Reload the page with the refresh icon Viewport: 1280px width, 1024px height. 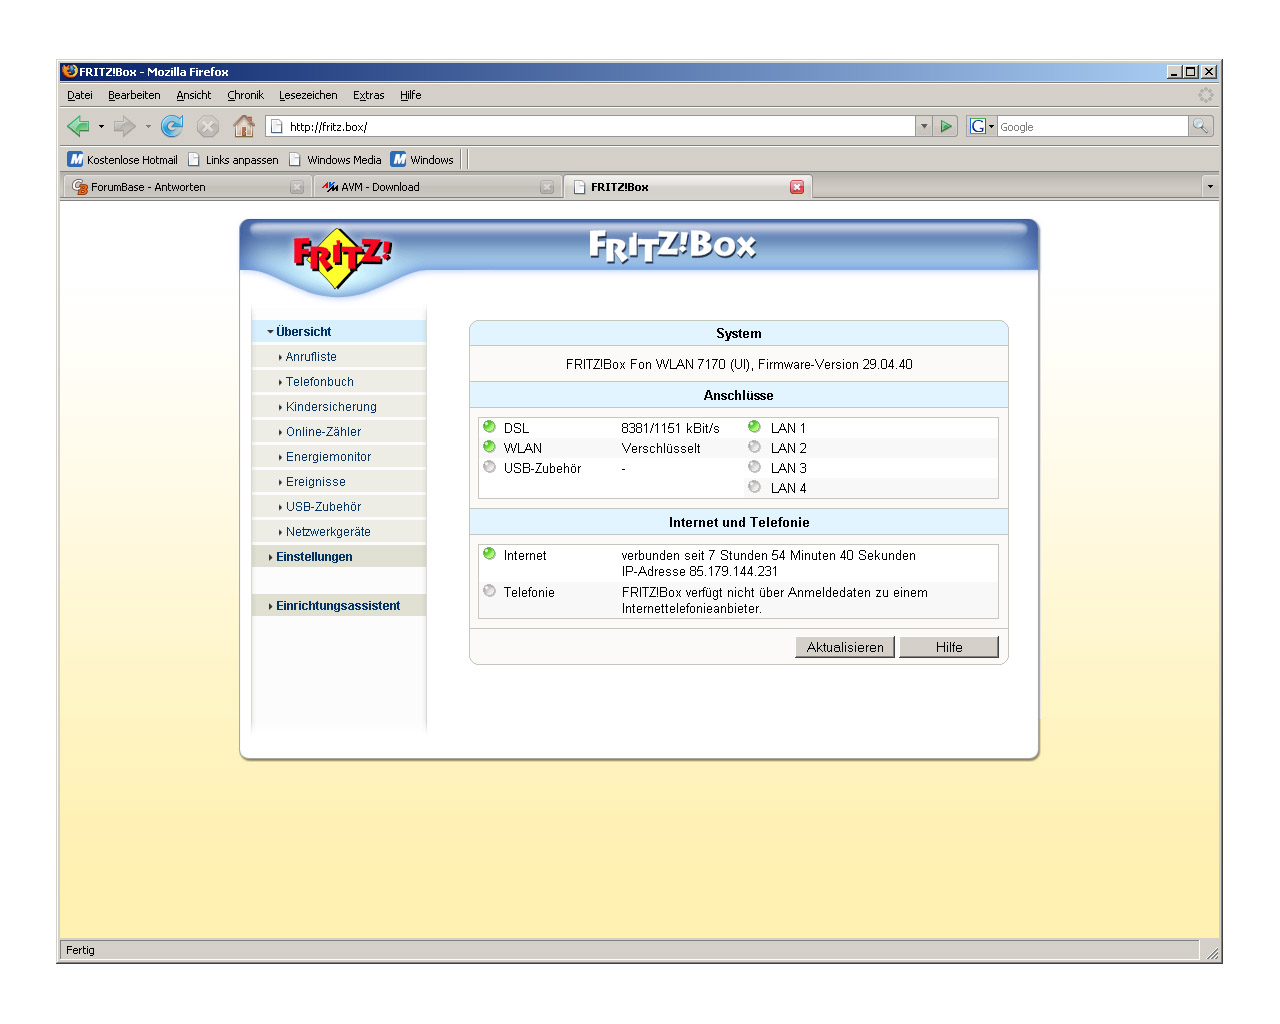(172, 126)
